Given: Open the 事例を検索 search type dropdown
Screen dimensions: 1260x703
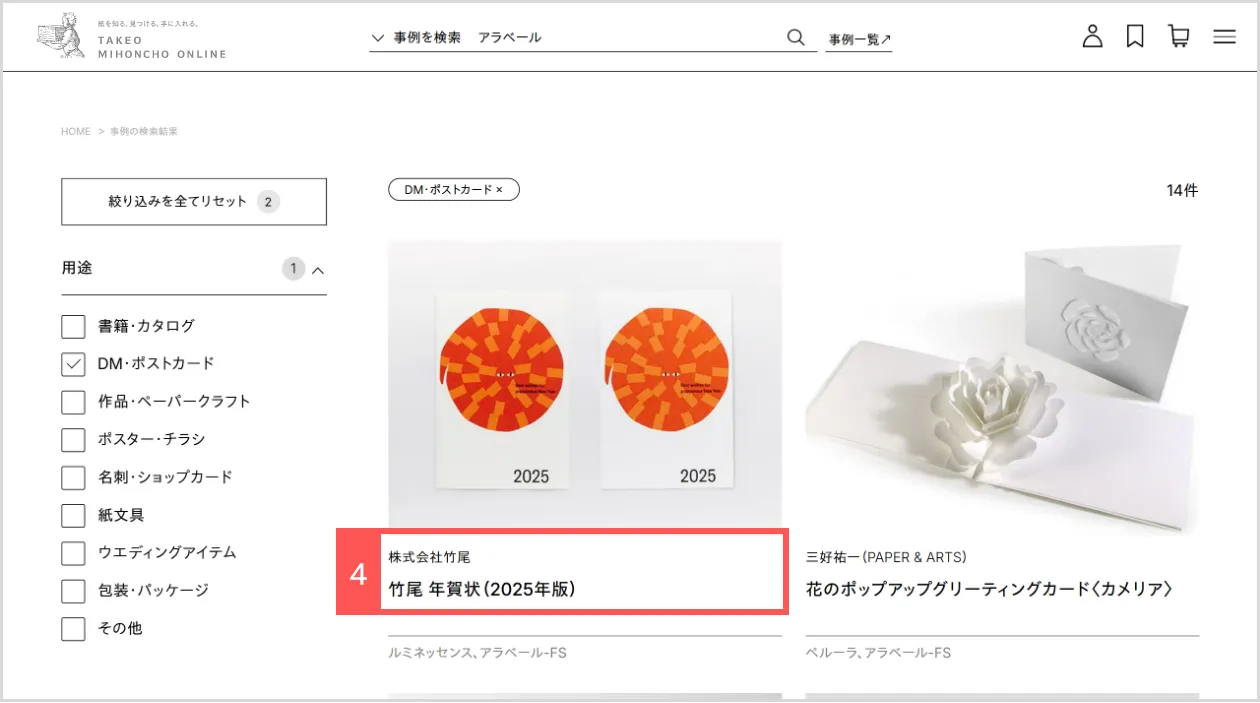Looking at the screenshot, I should [416, 38].
